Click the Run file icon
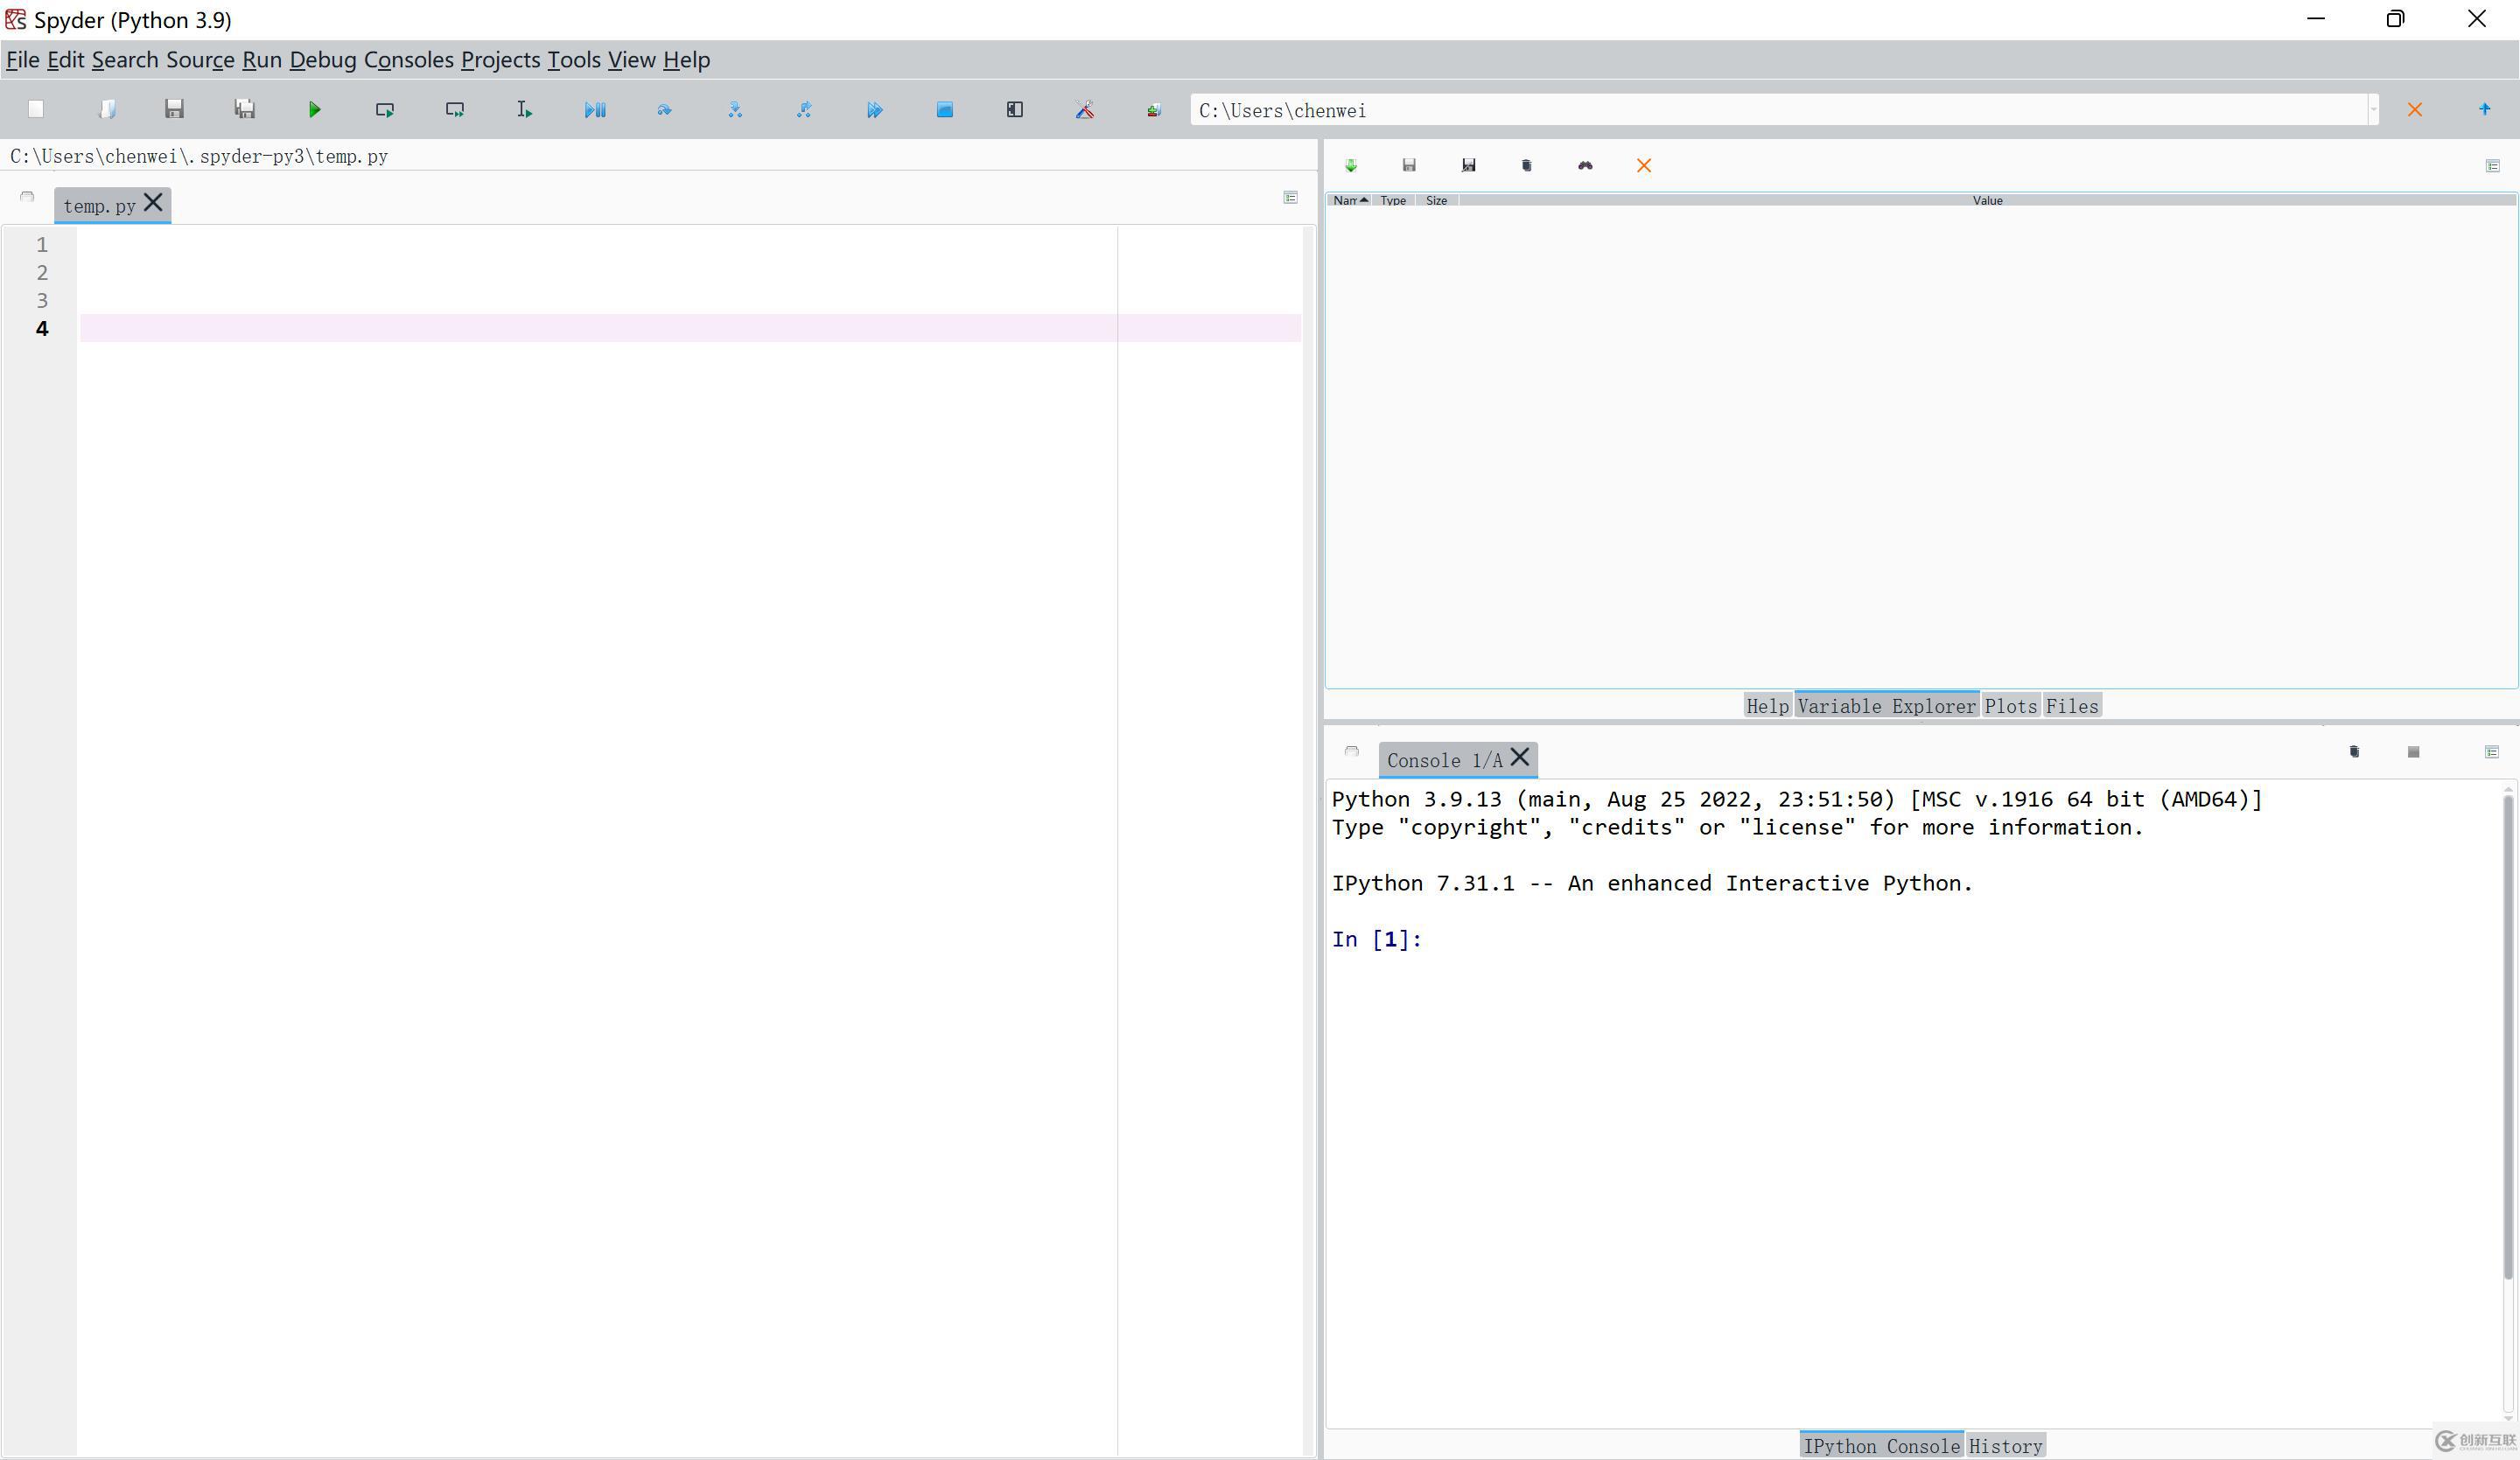2520x1460 pixels. 313,108
